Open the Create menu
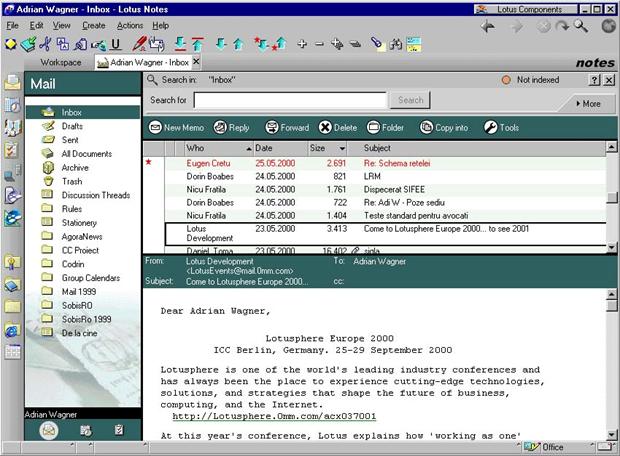620x456 pixels. pos(93,25)
